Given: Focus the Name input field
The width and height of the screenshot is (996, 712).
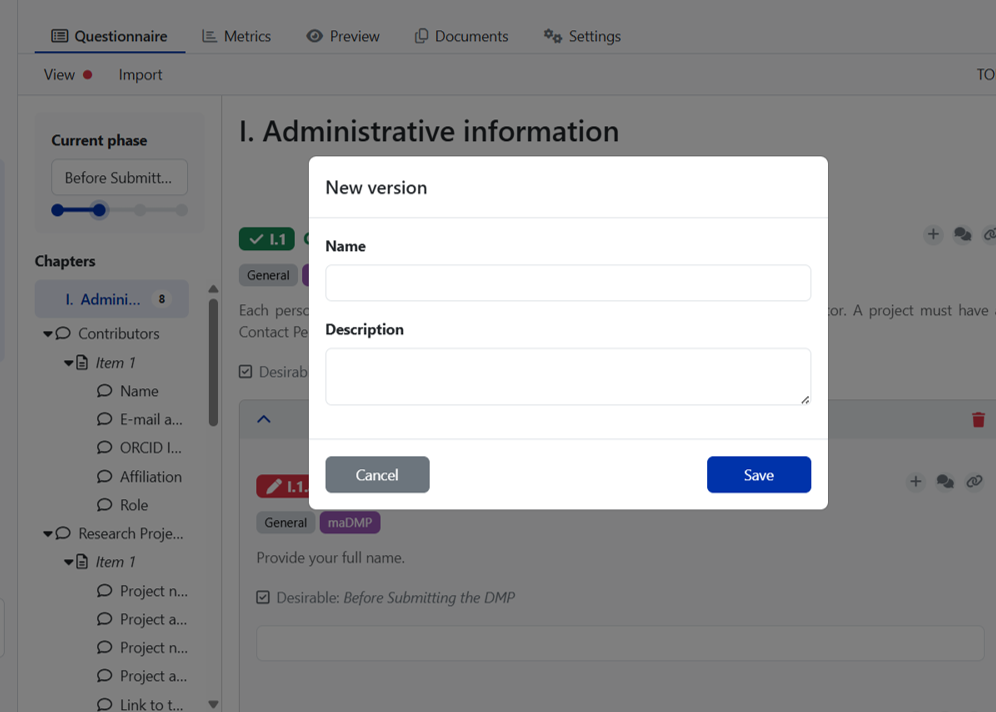Looking at the screenshot, I should pyautogui.click(x=567, y=283).
